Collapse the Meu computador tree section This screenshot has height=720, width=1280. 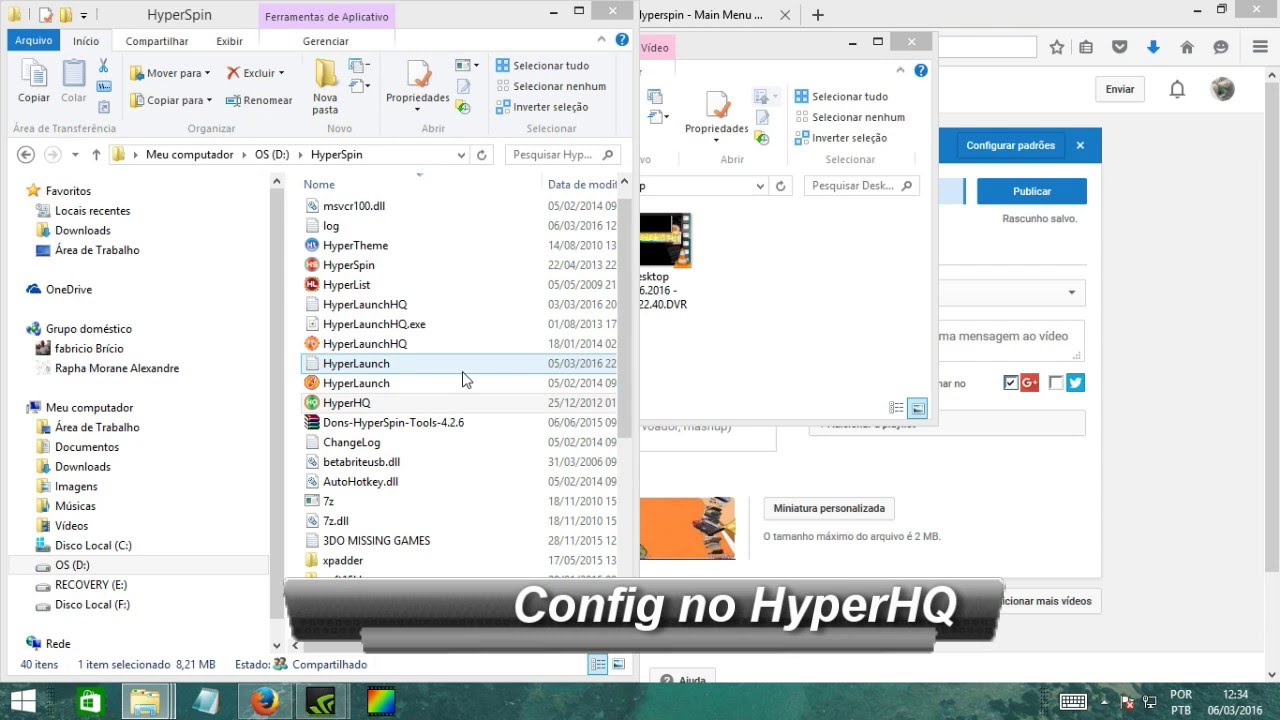click(x=19, y=408)
